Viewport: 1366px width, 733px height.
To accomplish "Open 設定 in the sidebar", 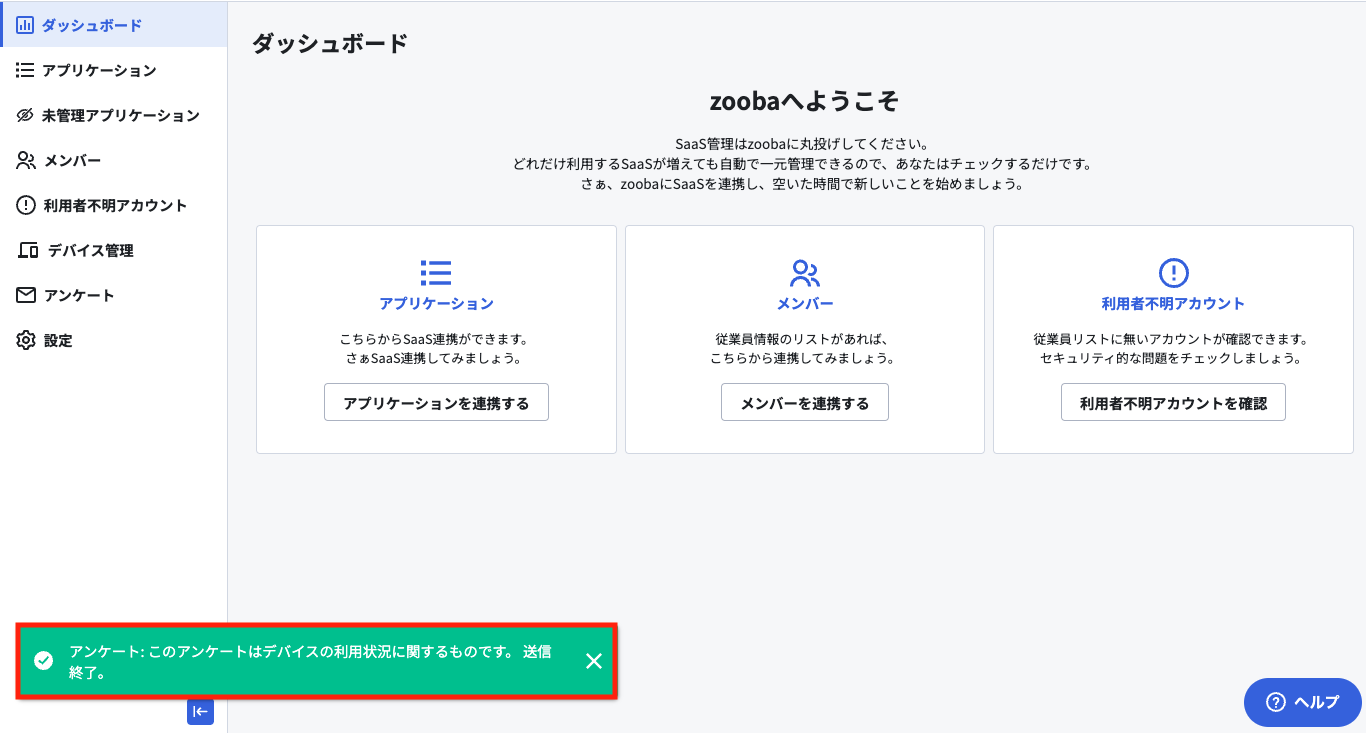I will [x=114, y=340].
